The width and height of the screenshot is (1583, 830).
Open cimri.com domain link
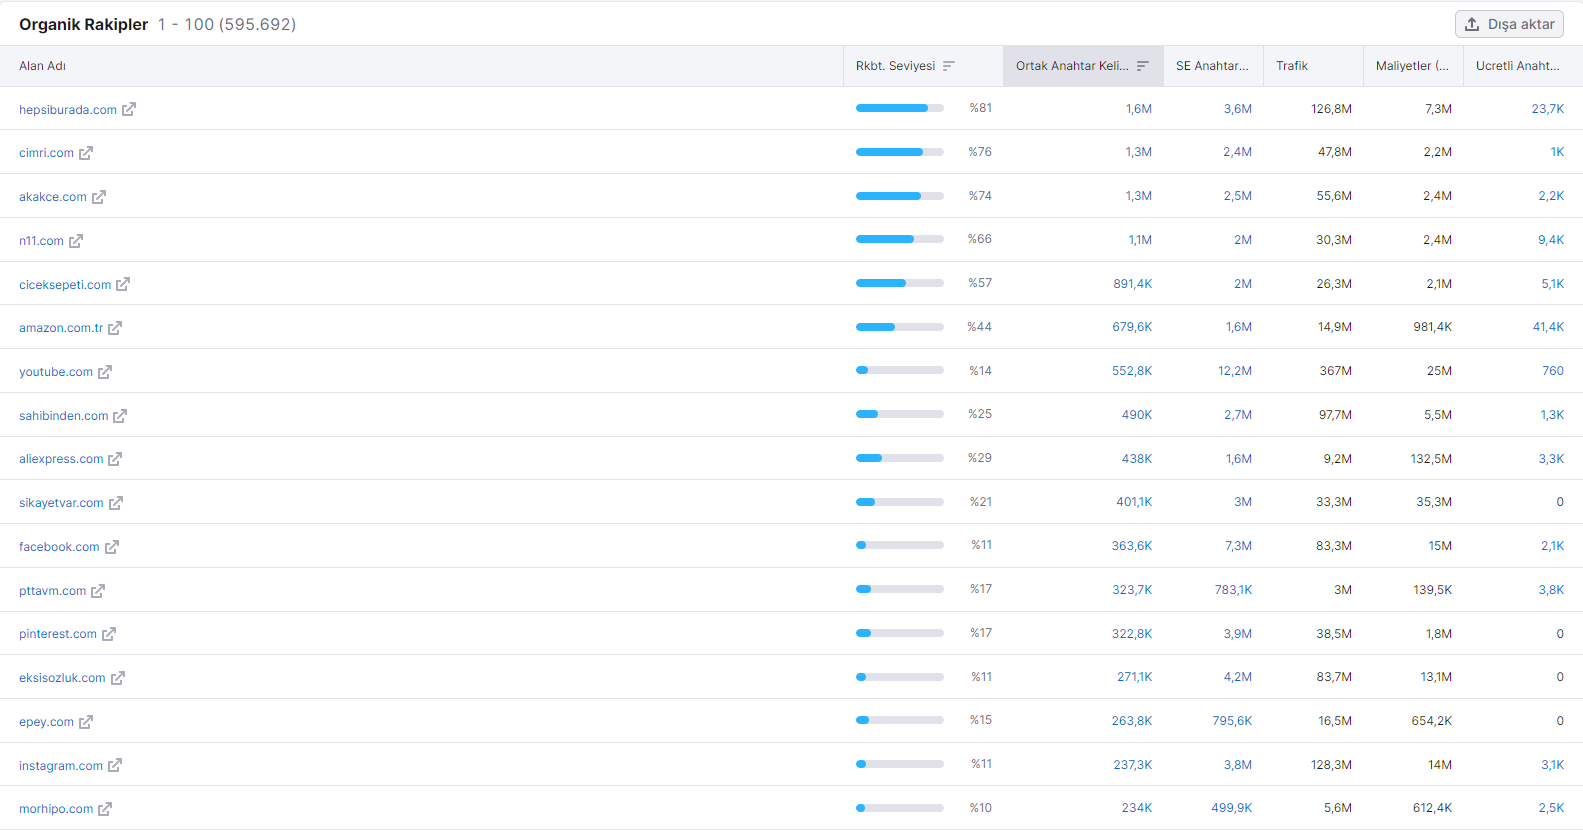tap(46, 153)
